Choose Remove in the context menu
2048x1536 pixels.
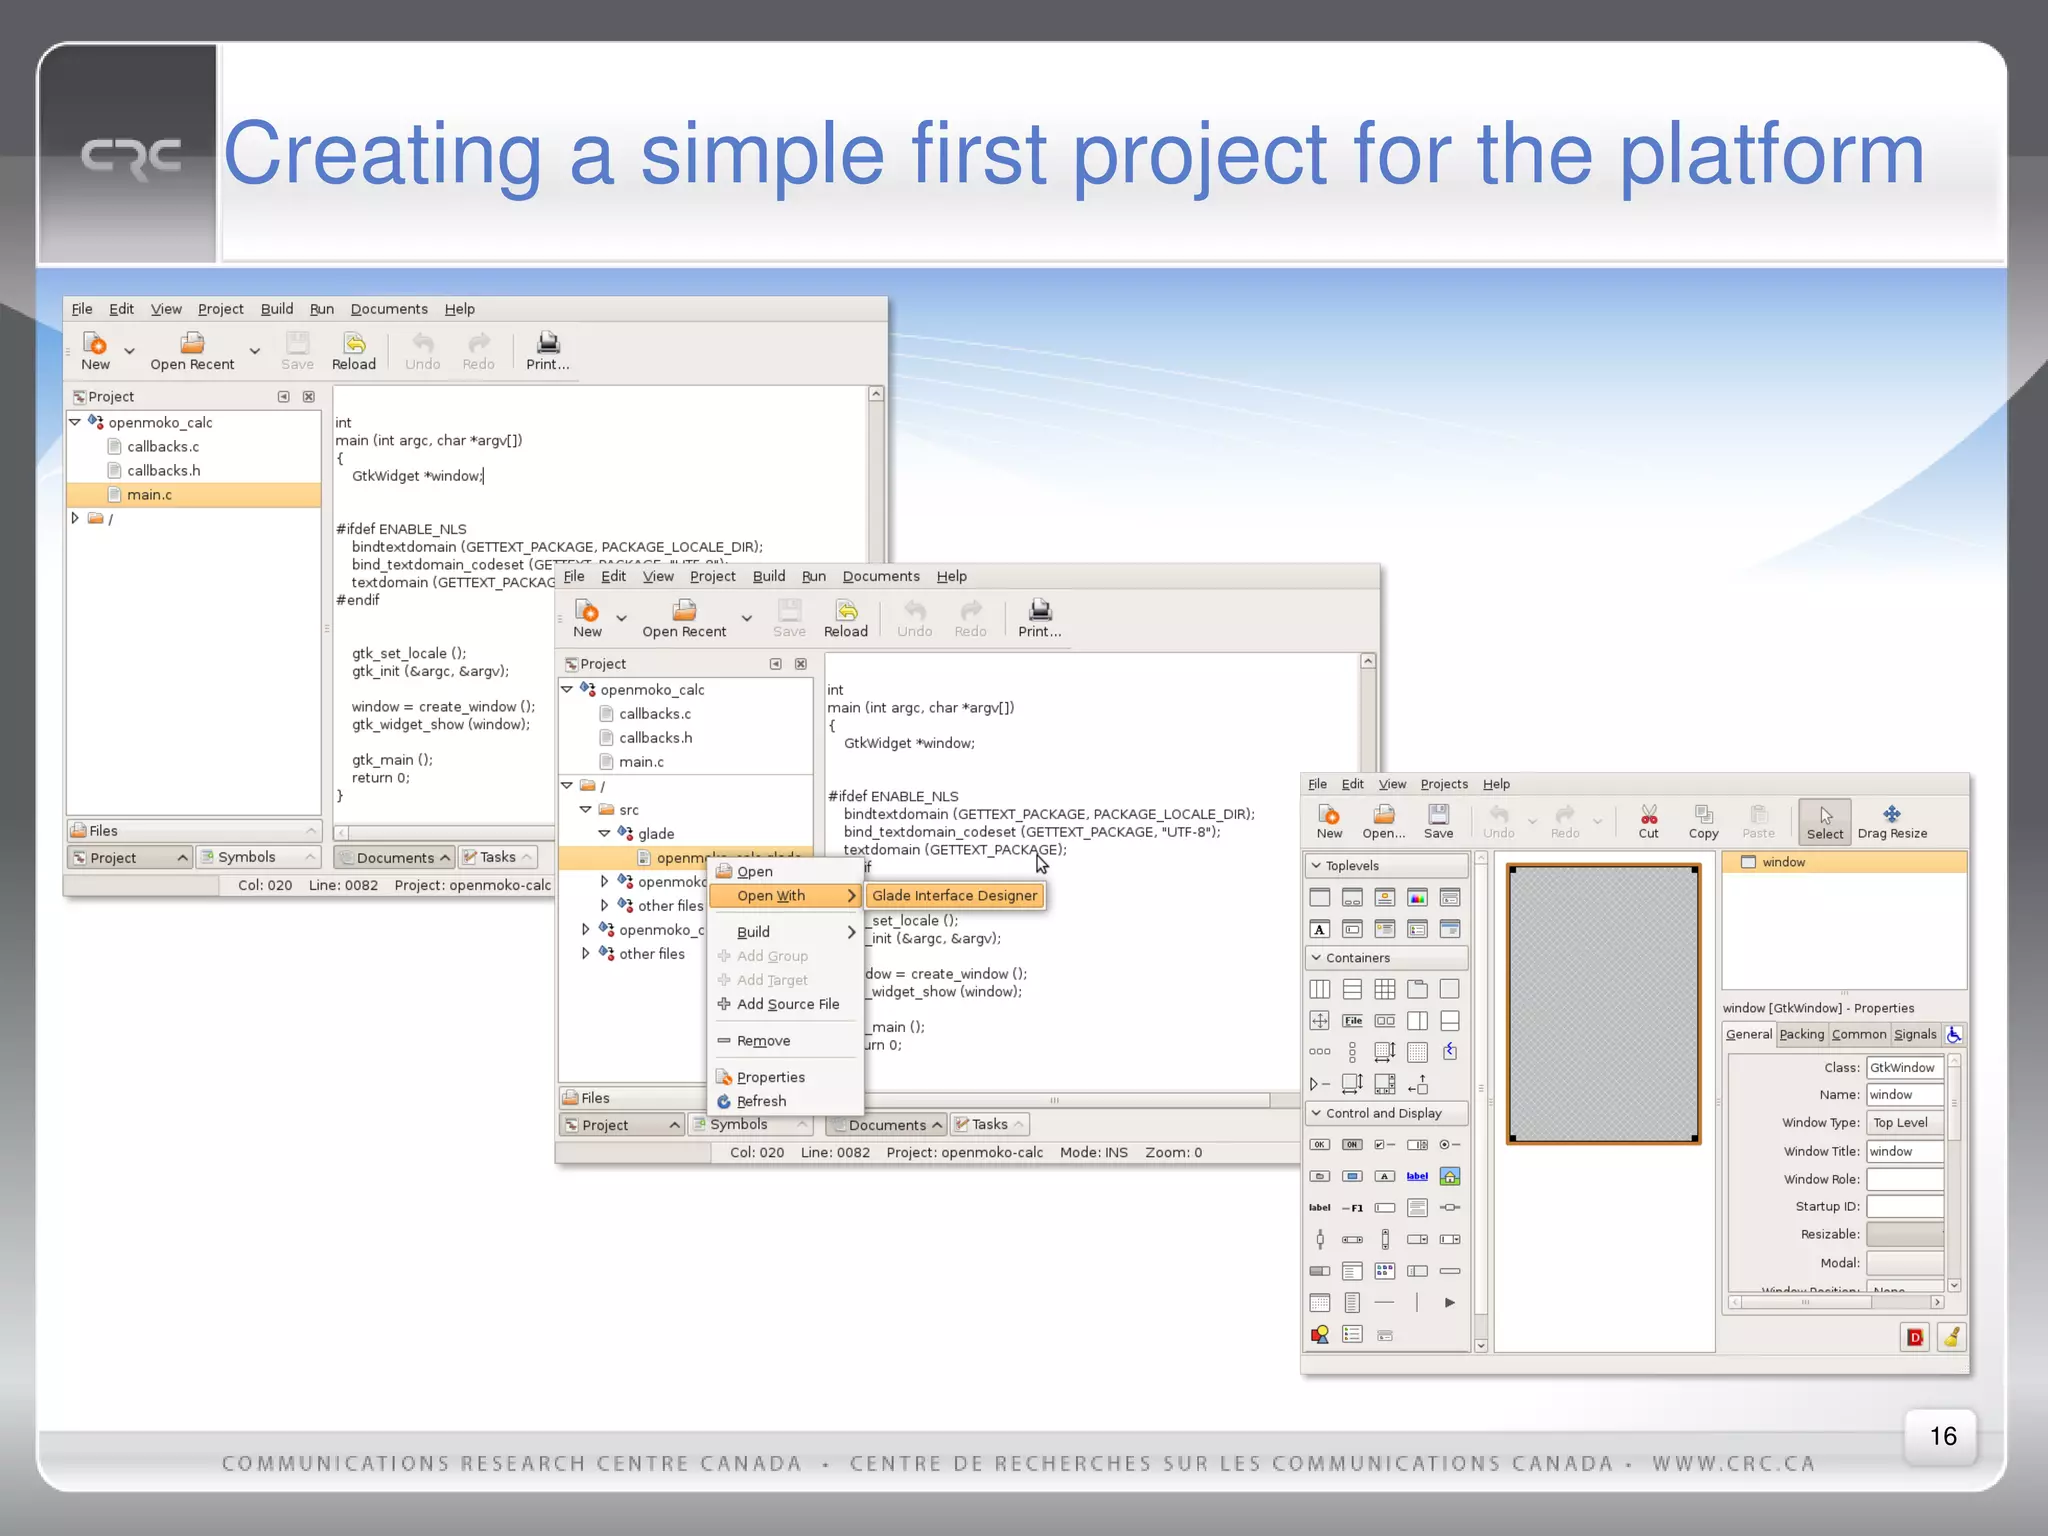(786, 1040)
